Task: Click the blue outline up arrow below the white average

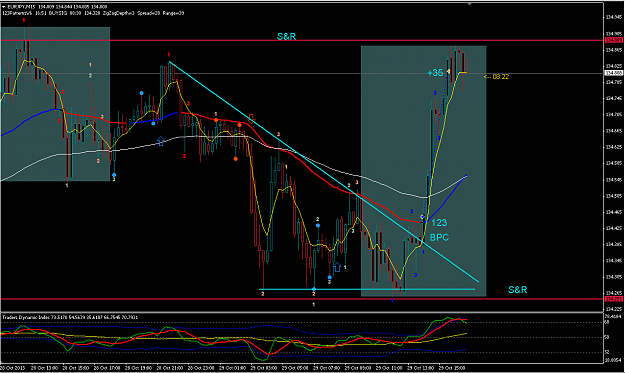Action: point(161,141)
